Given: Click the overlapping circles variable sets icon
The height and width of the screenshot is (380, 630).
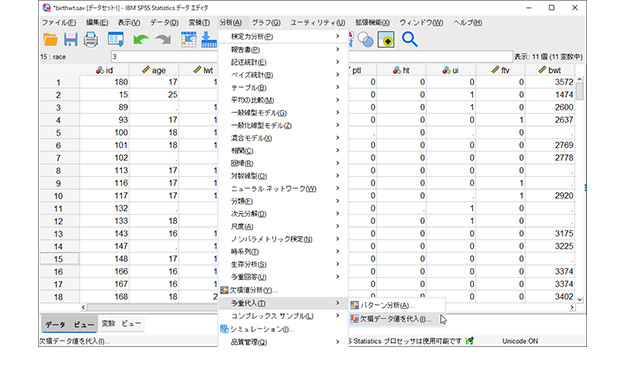Looking at the screenshot, I should point(365,39).
